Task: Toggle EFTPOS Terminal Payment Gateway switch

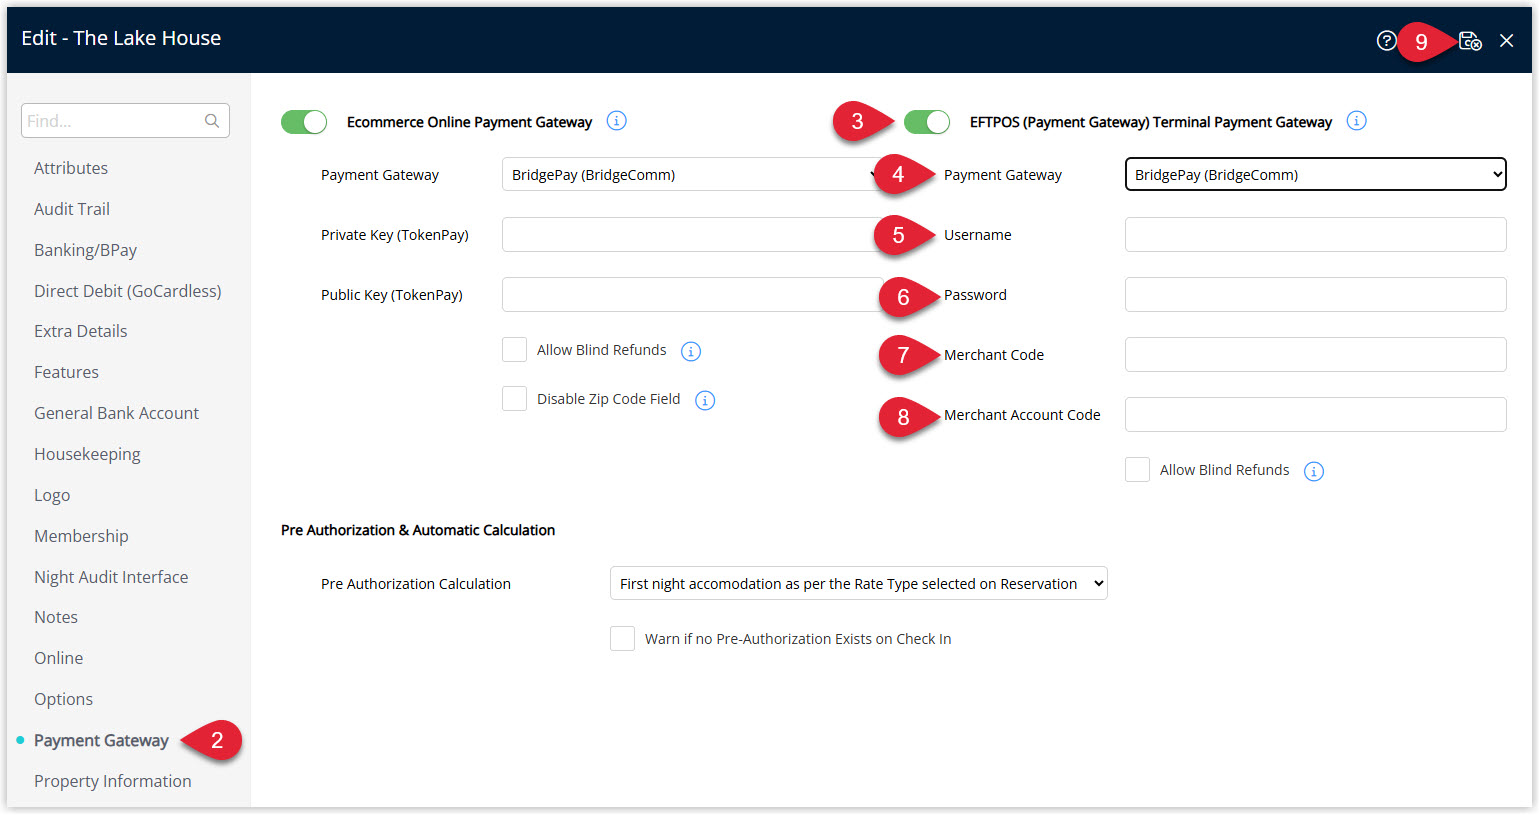Action: (x=927, y=122)
